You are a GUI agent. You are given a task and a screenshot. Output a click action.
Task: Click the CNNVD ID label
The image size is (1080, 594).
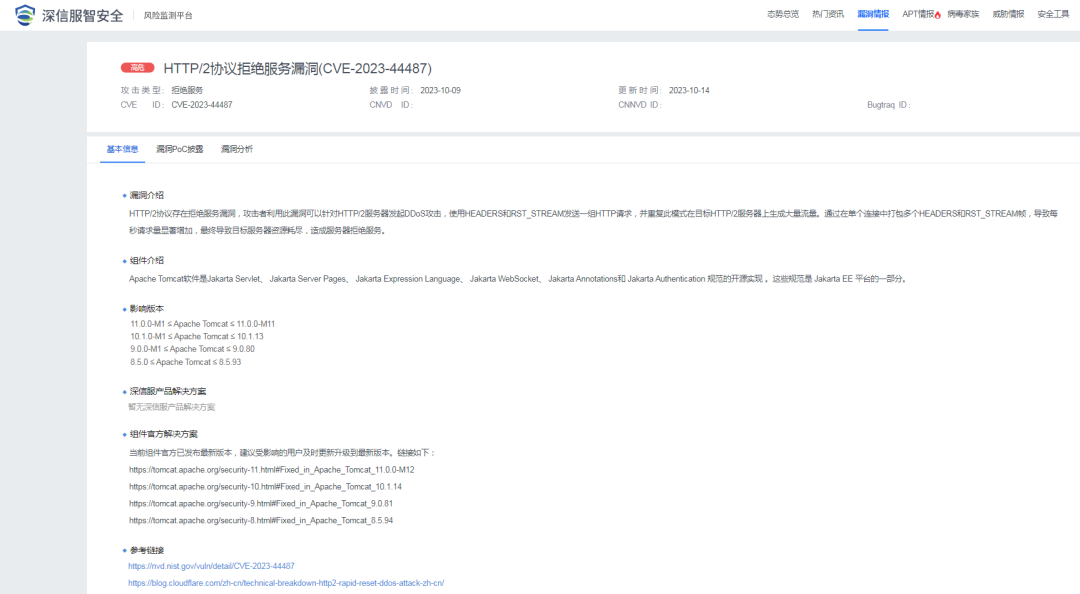pos(640,105)
